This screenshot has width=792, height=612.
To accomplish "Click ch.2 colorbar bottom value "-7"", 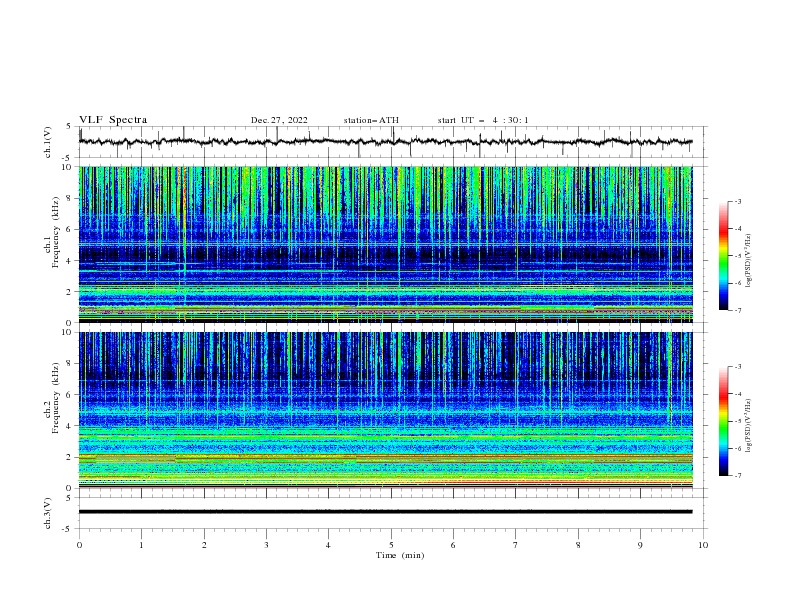I will pos(738,475).
